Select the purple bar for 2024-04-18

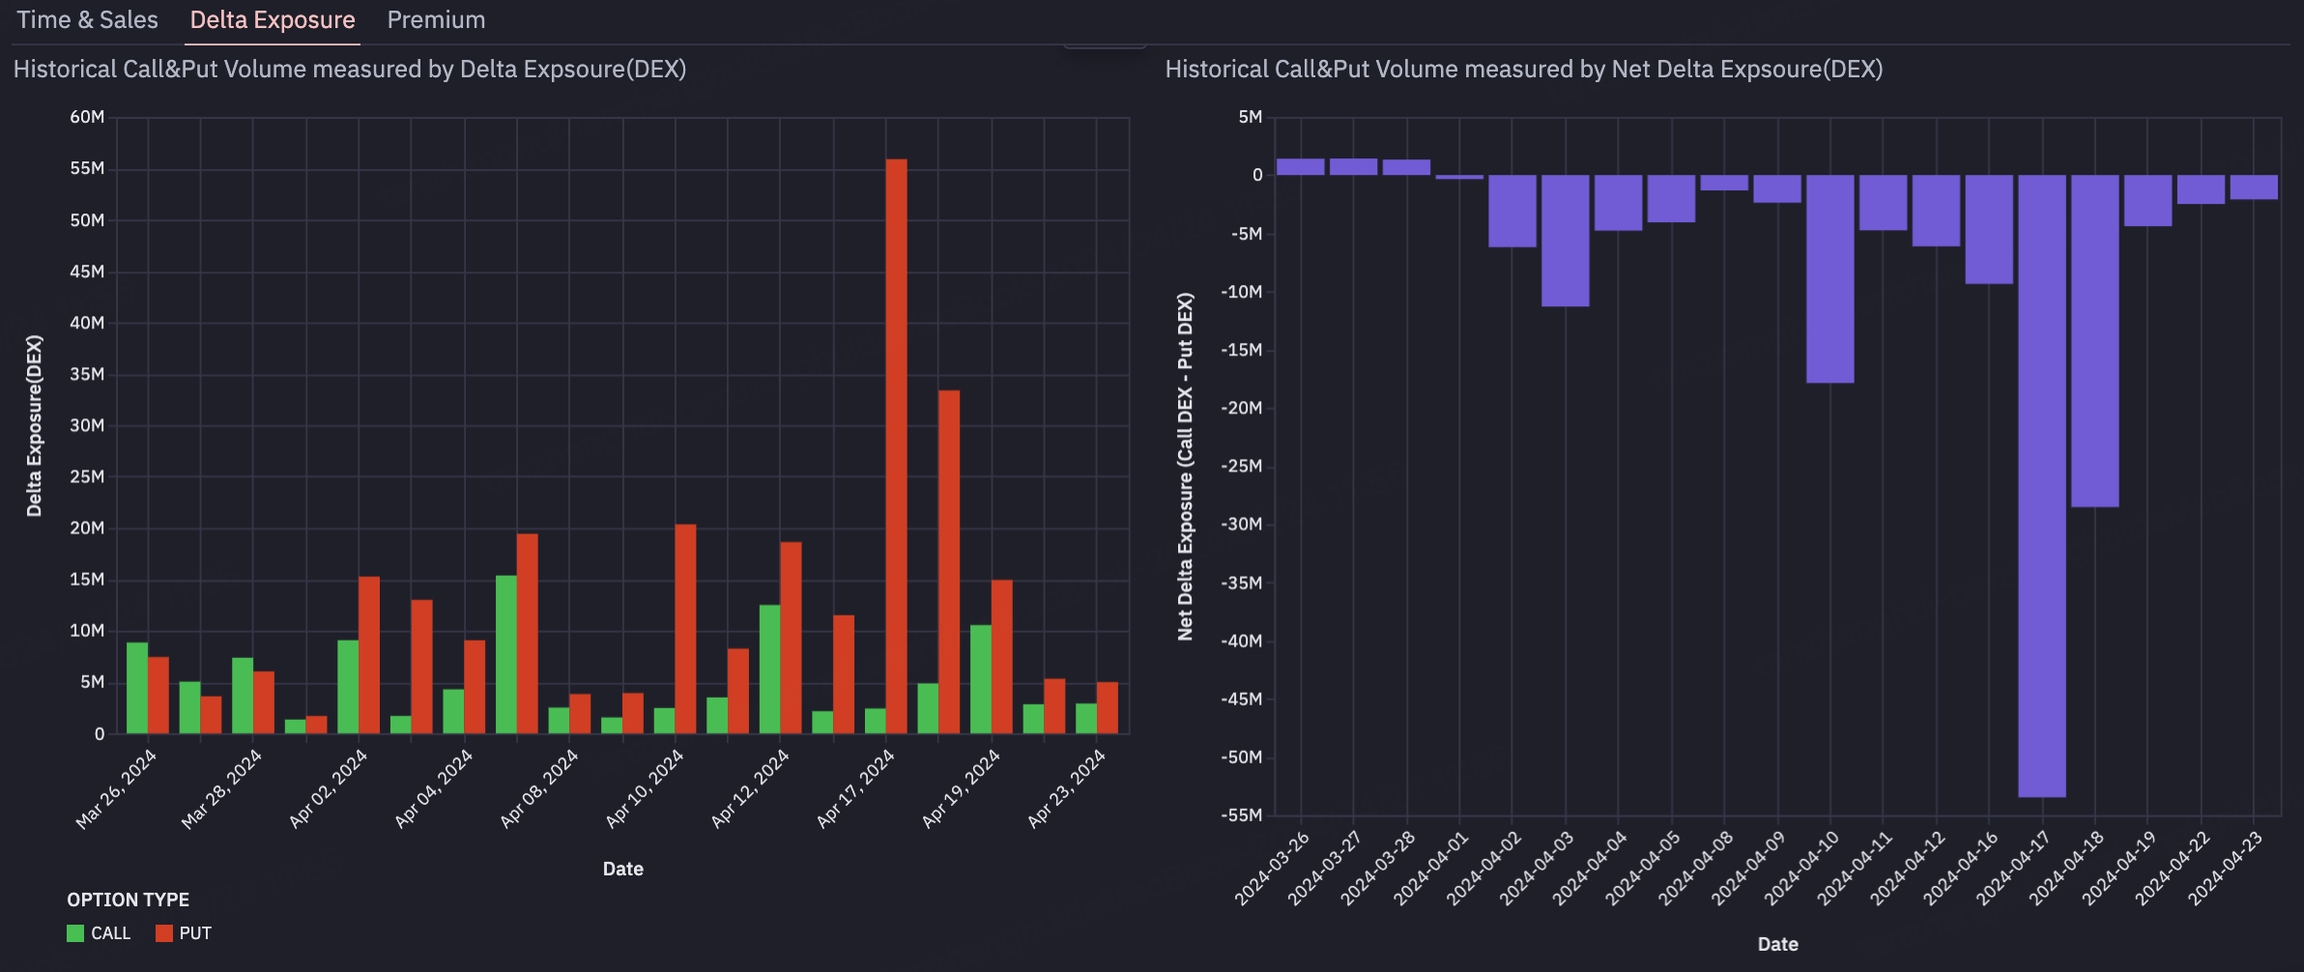coord(2094,340)
